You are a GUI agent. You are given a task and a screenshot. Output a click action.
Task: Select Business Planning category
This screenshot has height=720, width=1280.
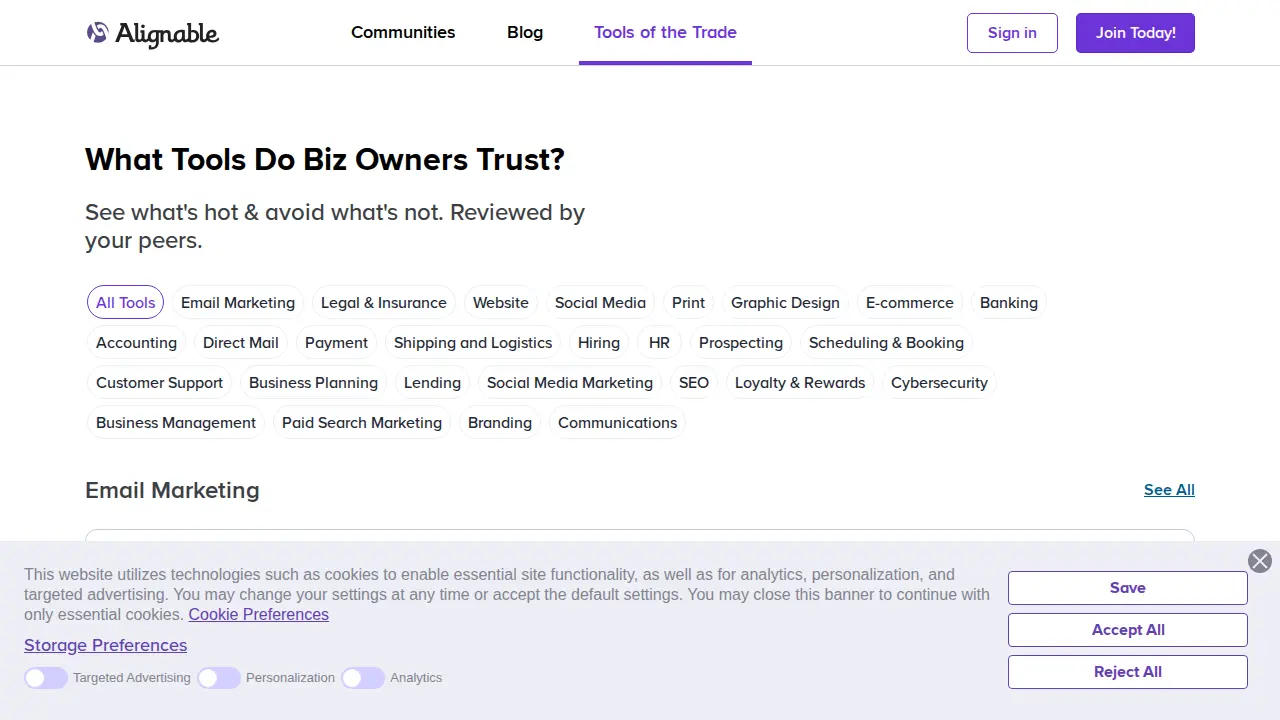click(x=313, y=382)
